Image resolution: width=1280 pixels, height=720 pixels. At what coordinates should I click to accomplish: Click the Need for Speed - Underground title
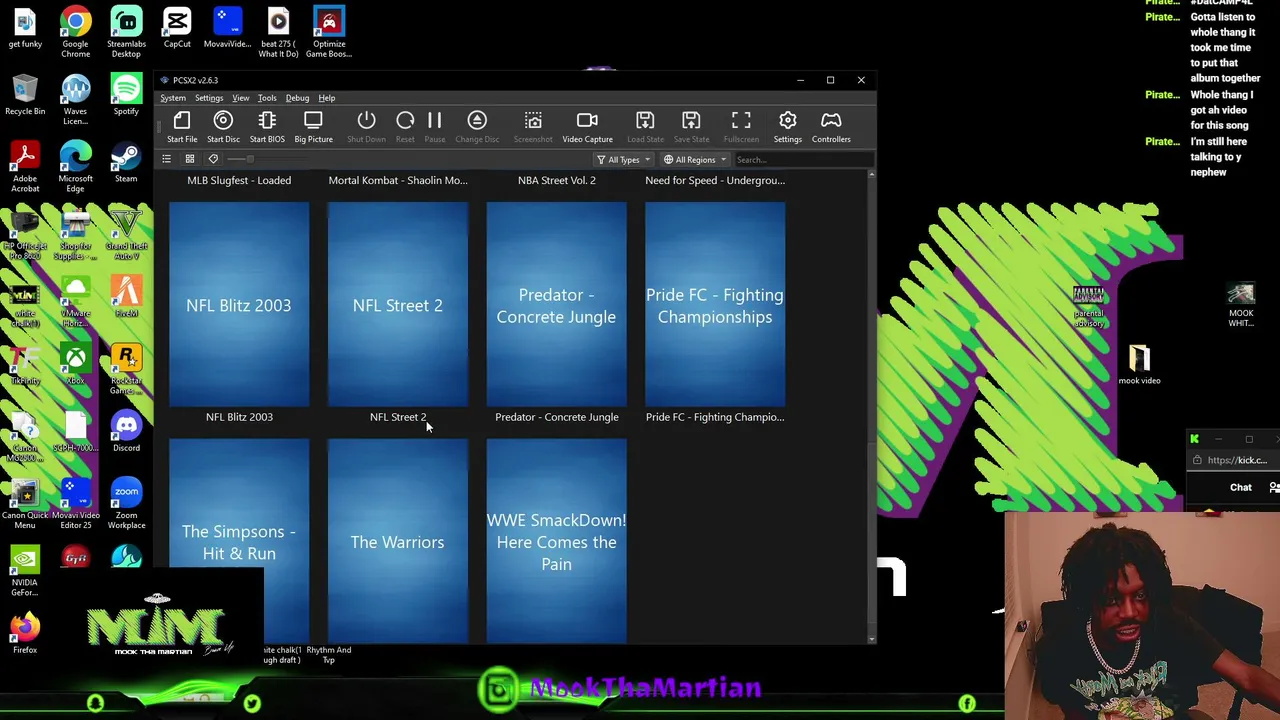pos(715,180)
